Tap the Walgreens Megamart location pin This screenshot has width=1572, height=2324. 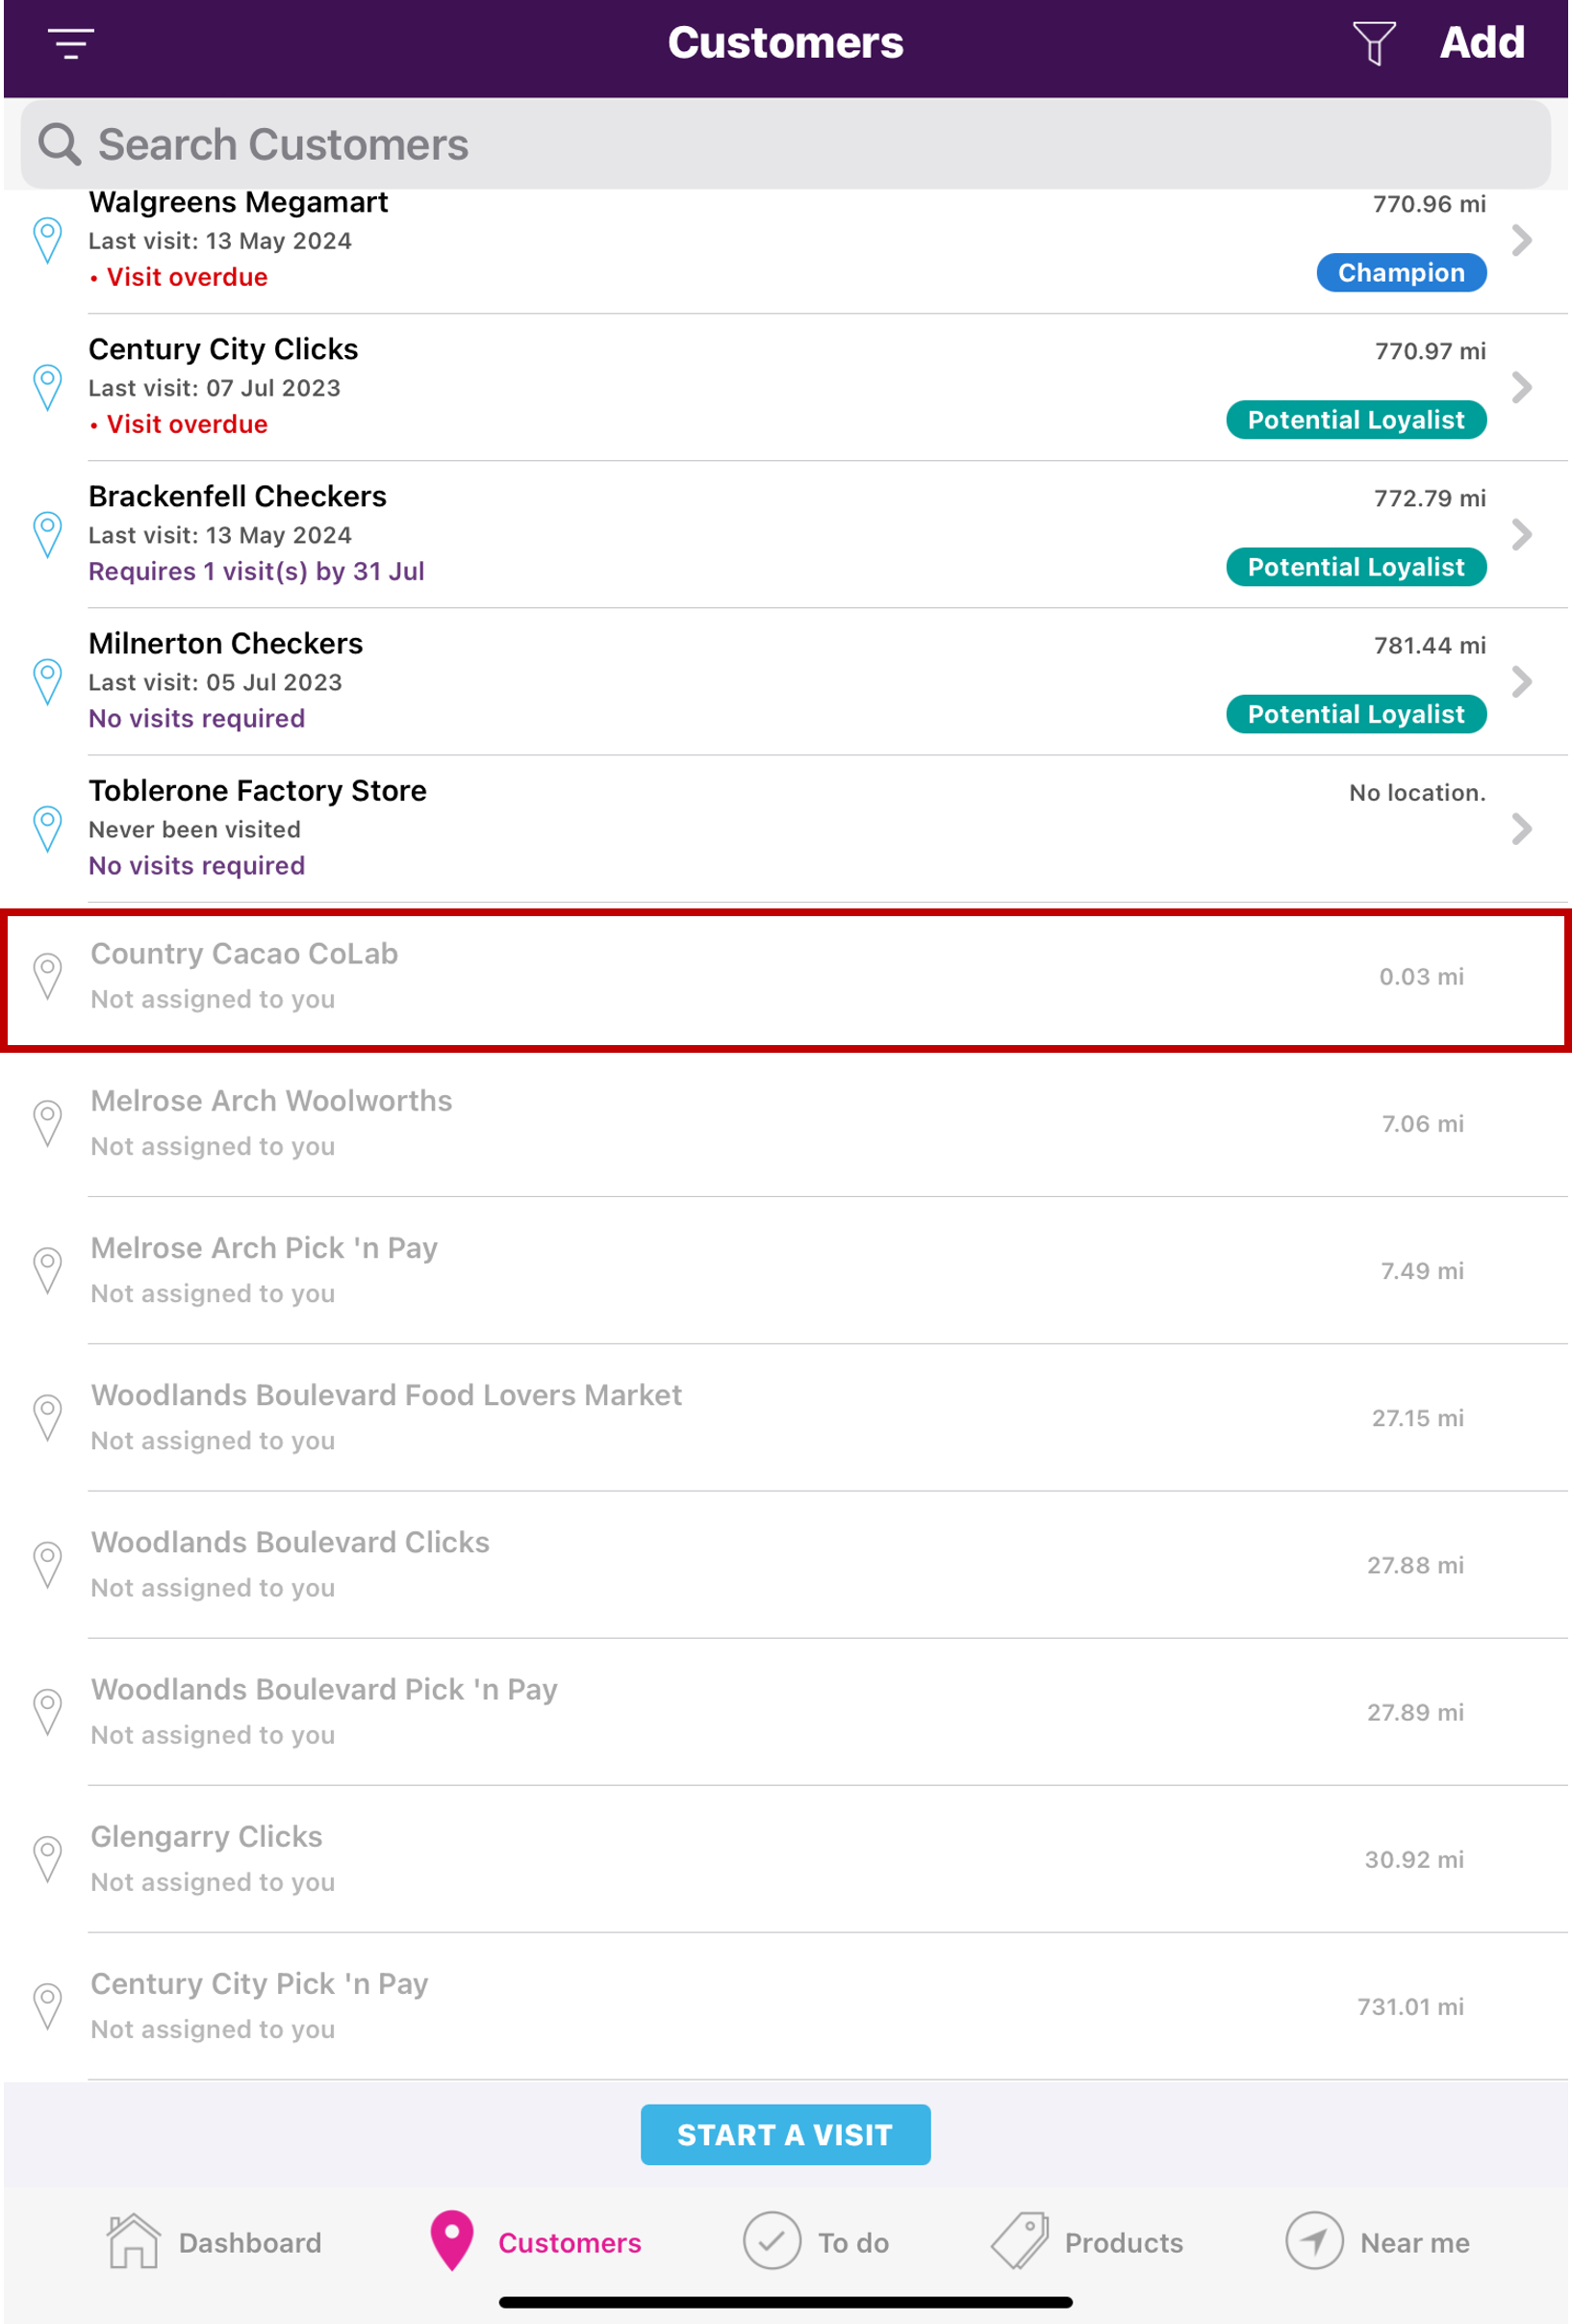pyautogui.click(x=47, y=241)
